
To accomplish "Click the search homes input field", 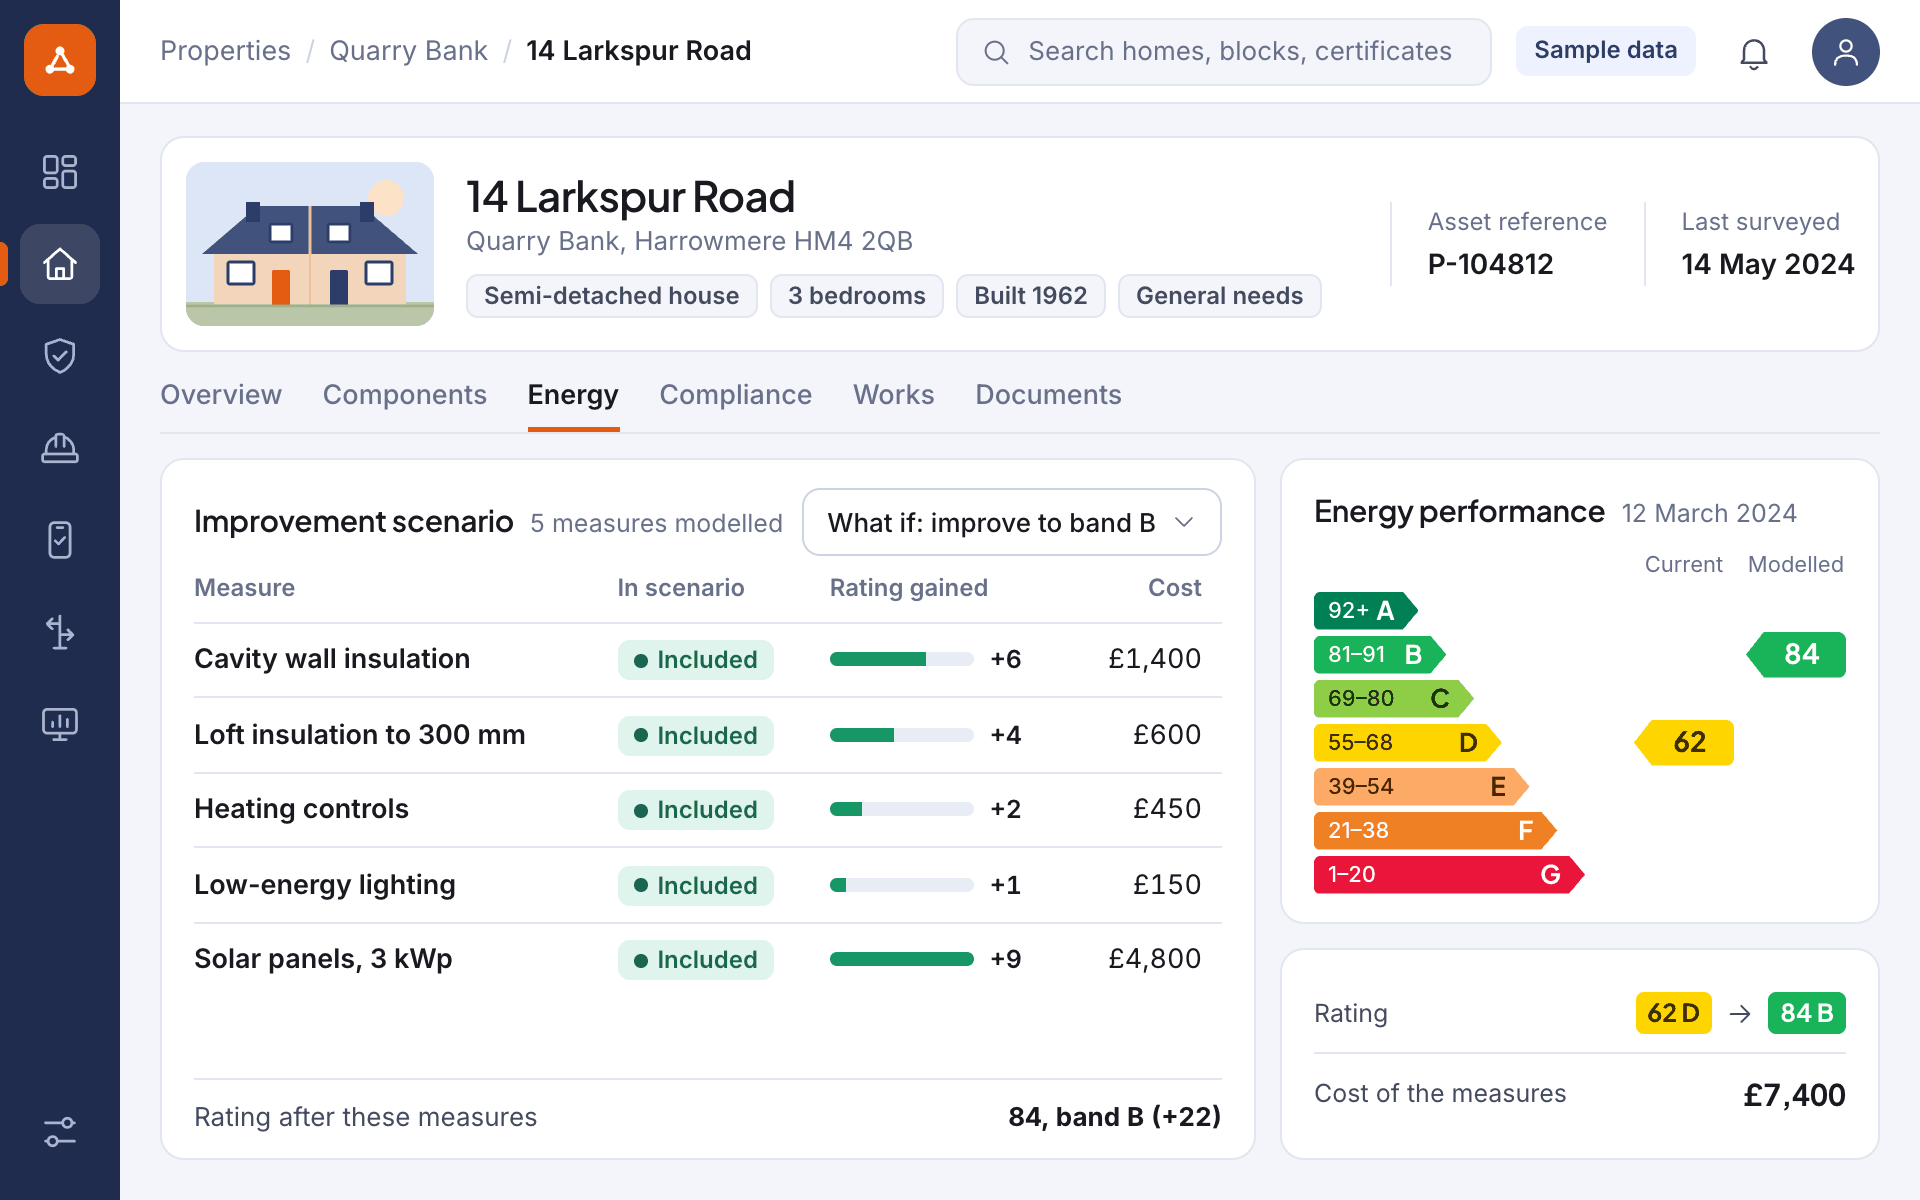I will 1224,52.
